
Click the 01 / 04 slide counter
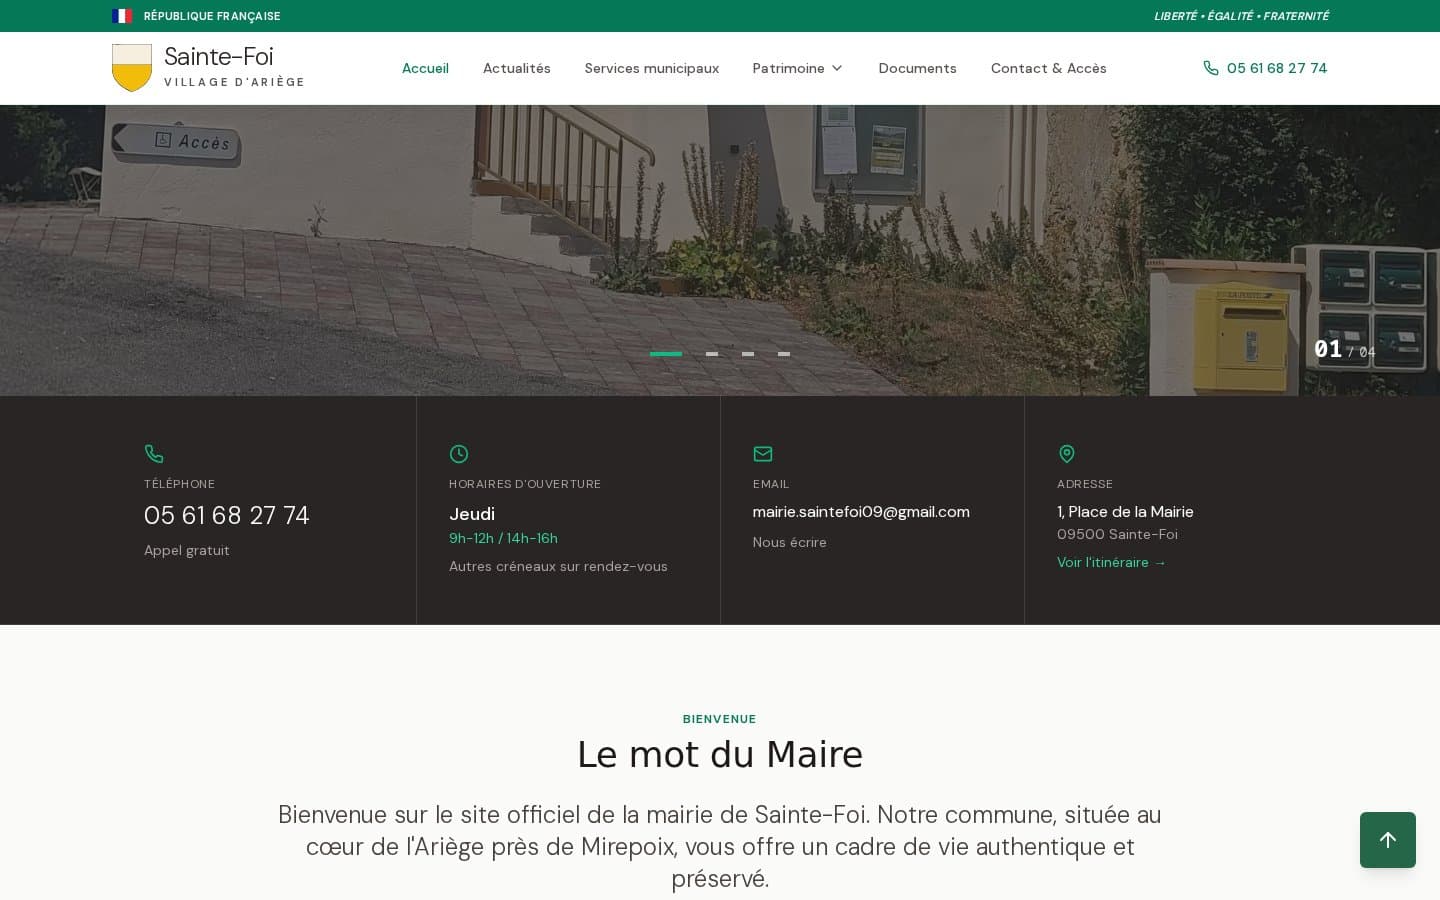(x=1345, y=350)
